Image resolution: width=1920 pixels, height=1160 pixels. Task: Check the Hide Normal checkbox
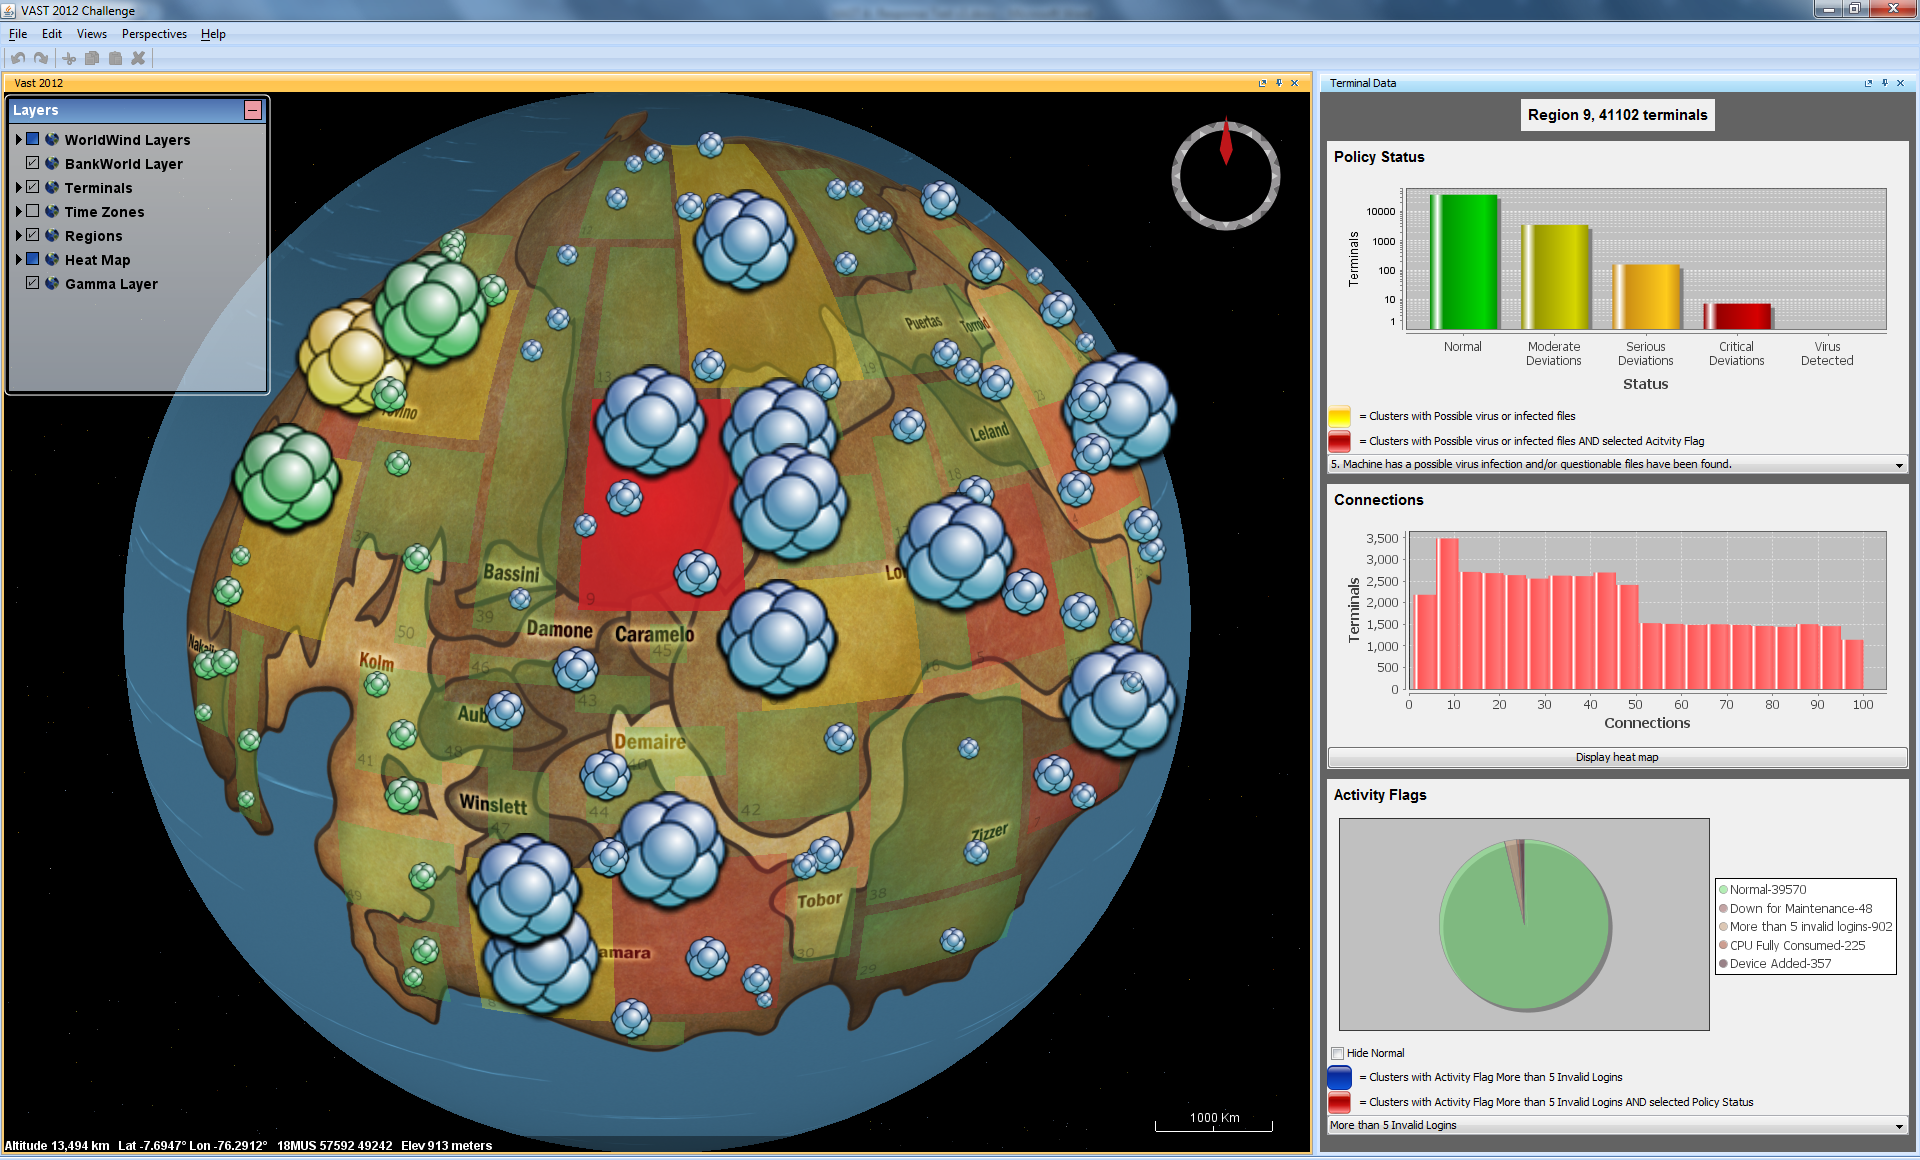tap(1337, 1053)
